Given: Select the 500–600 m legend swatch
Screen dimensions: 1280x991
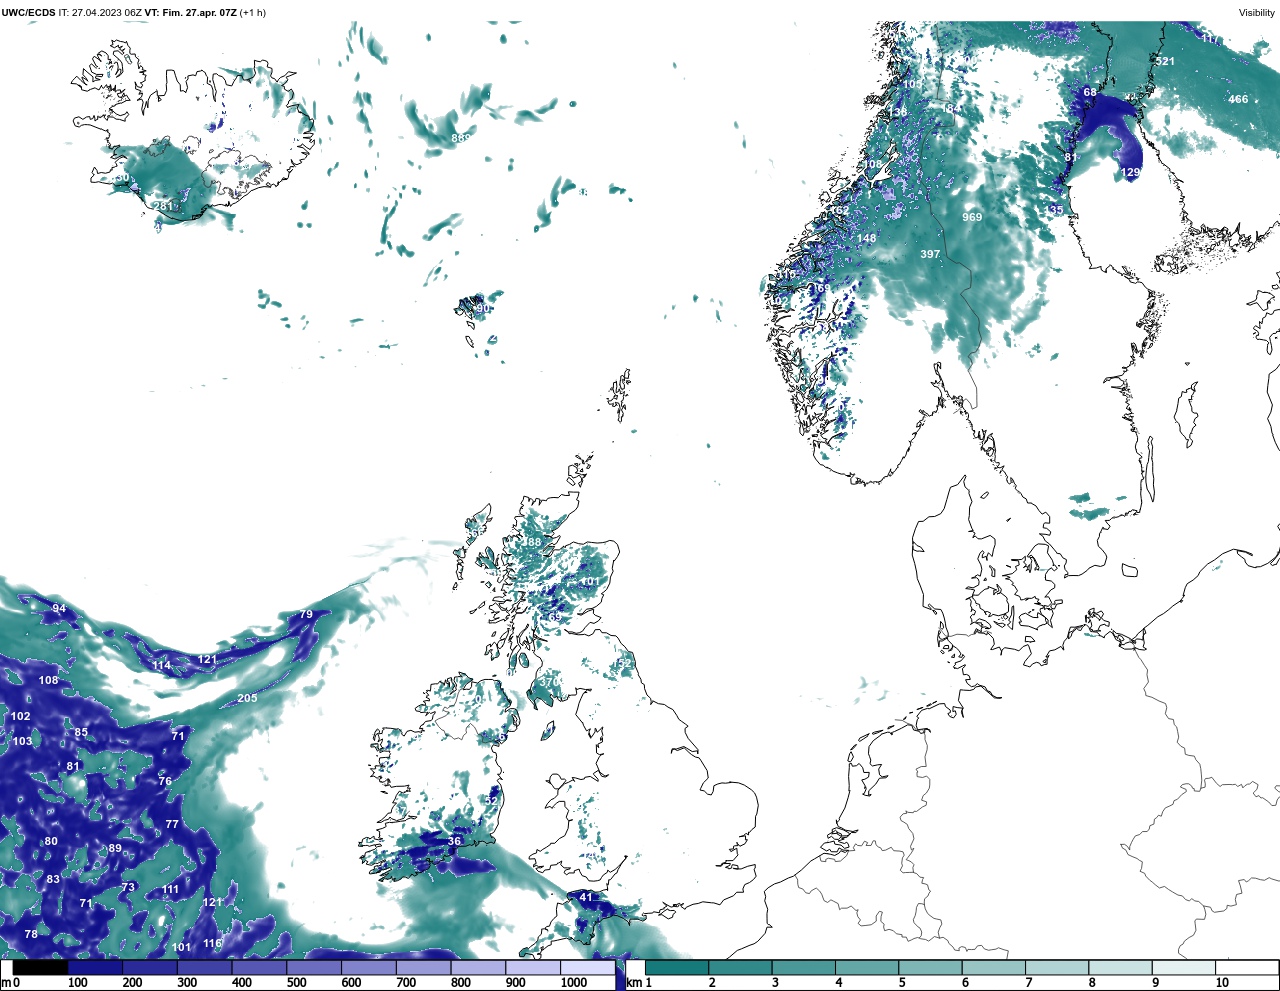Looking at the screenshot, I should pos(313,968).
